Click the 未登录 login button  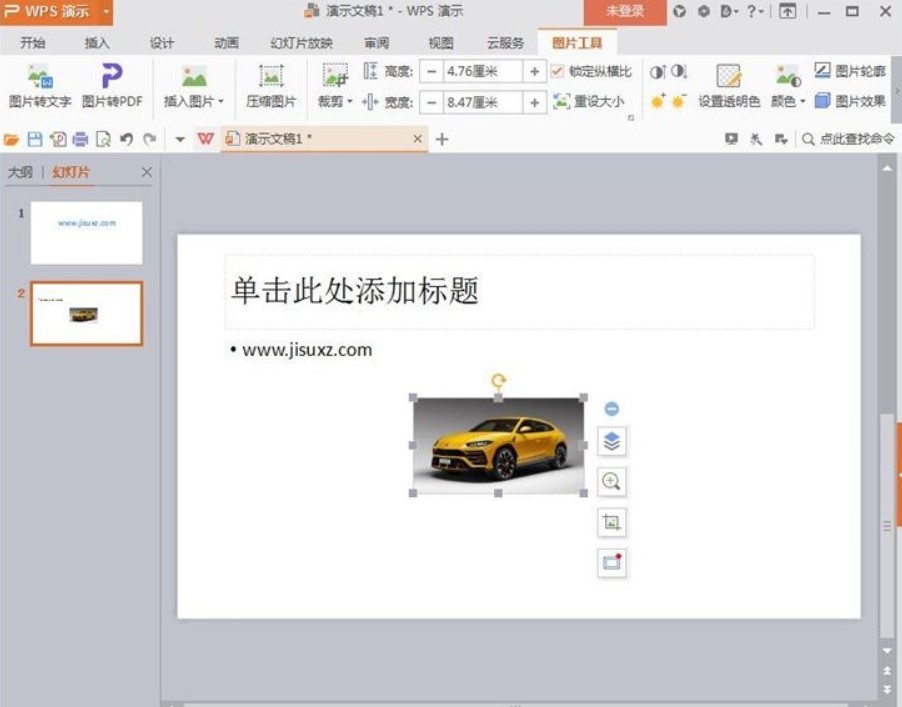coord(625,10)
